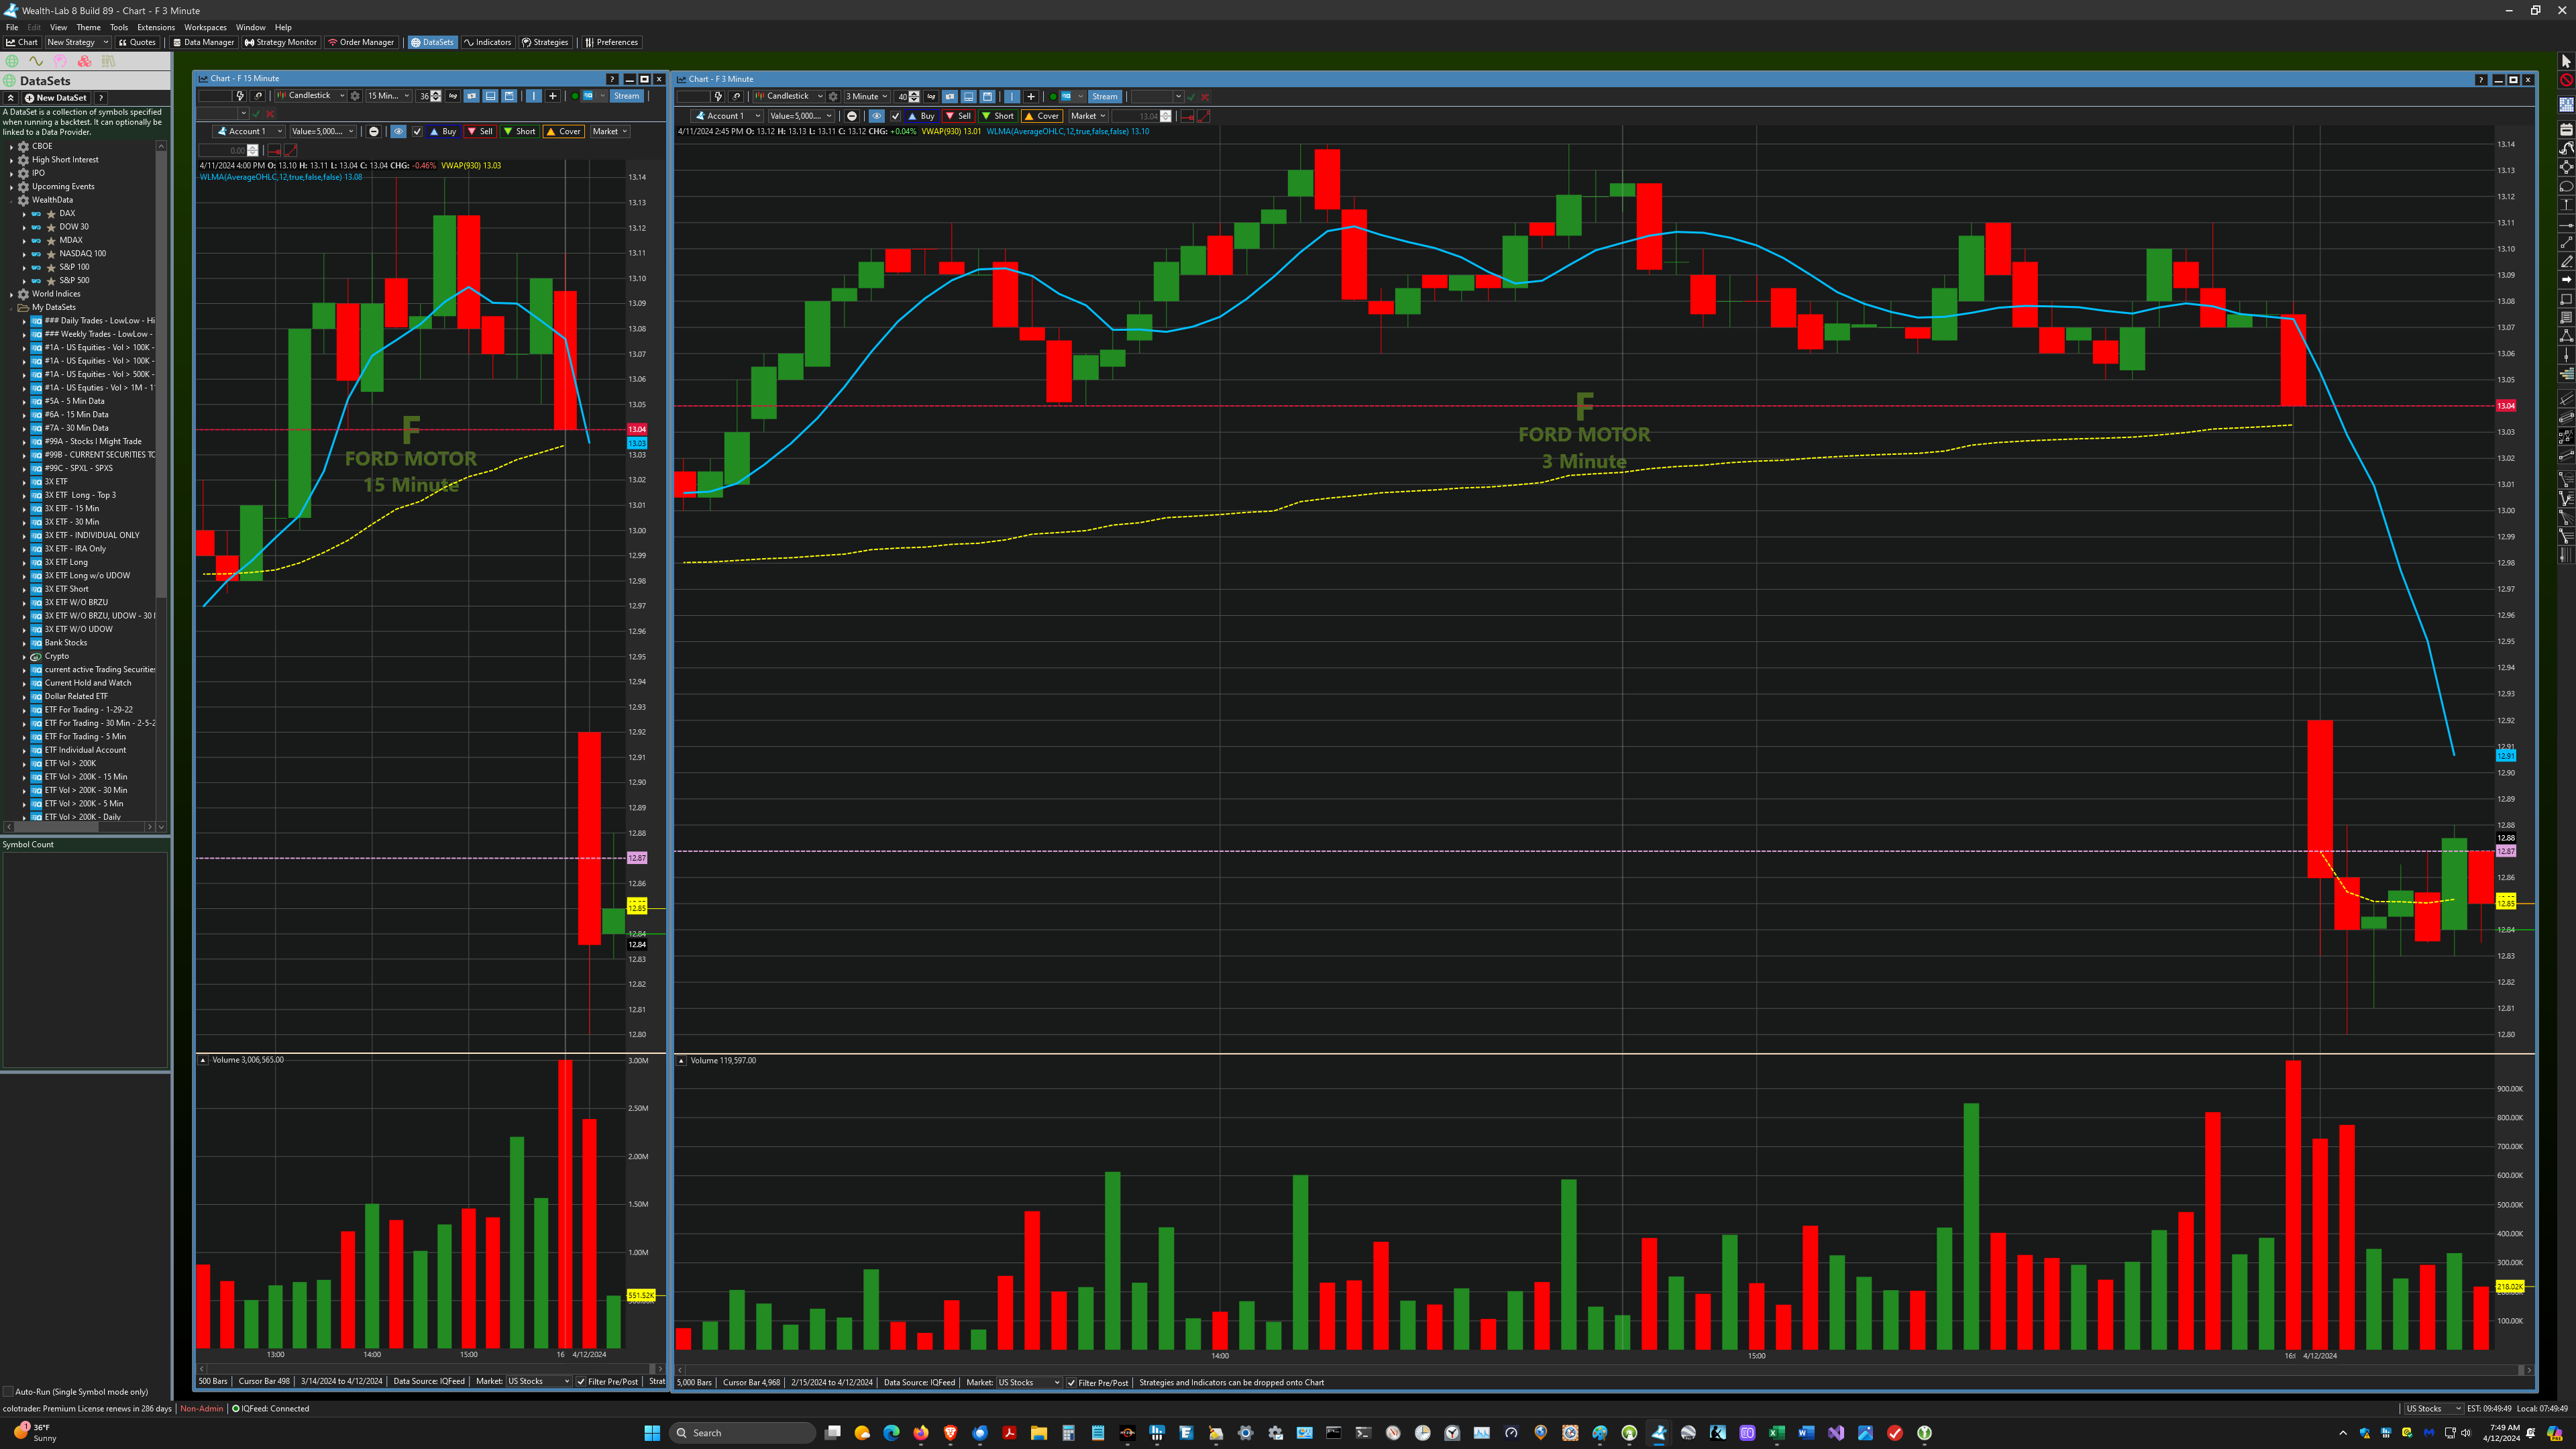Viewport: 2576px width, 1449px height.
Task: Click red stop-line icon in 3 Minute chart
Action: [1187, 116]
